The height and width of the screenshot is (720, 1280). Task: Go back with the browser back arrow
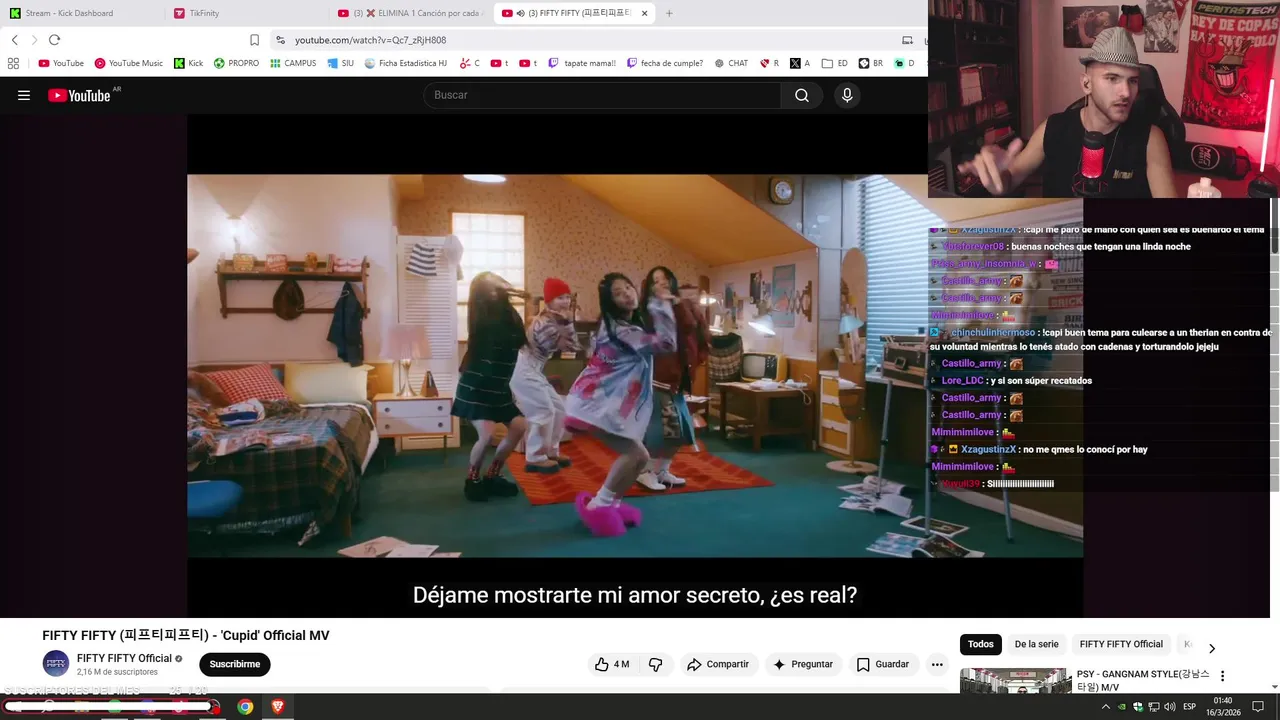coord(15,40)
